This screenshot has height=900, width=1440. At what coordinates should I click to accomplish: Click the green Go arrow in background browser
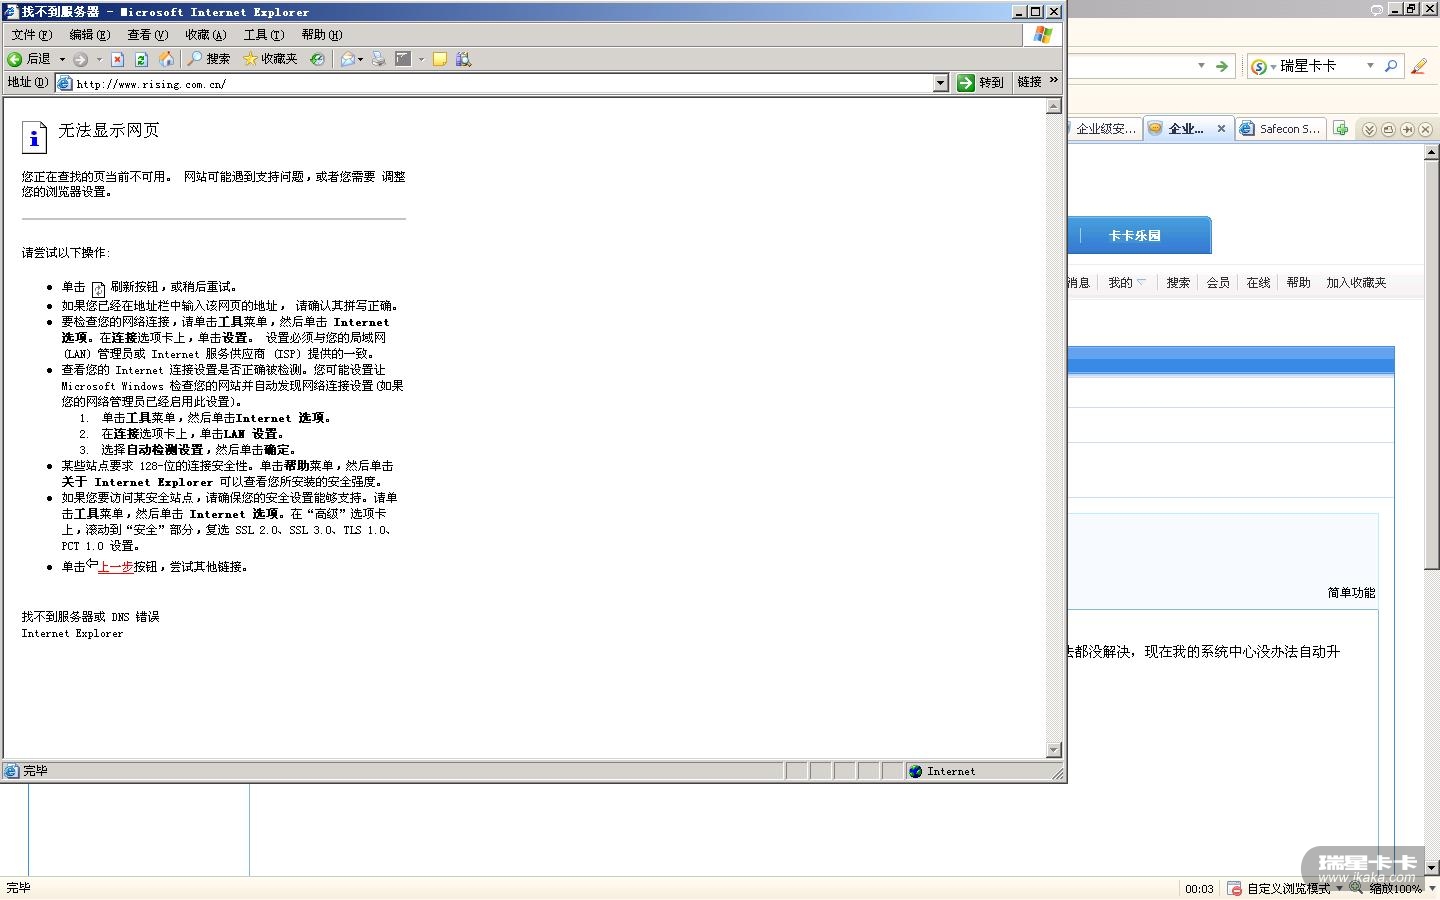(x=1221, y=66)
